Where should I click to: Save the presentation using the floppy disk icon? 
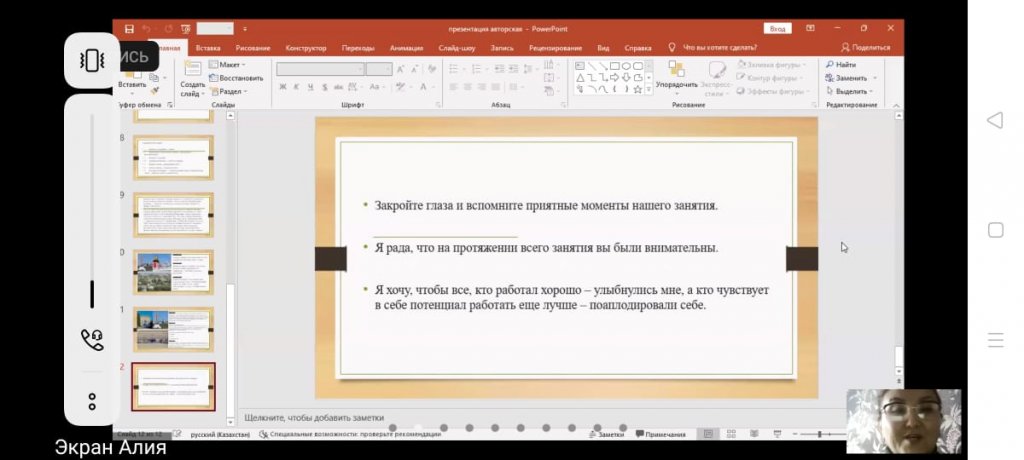pos(129,29)
